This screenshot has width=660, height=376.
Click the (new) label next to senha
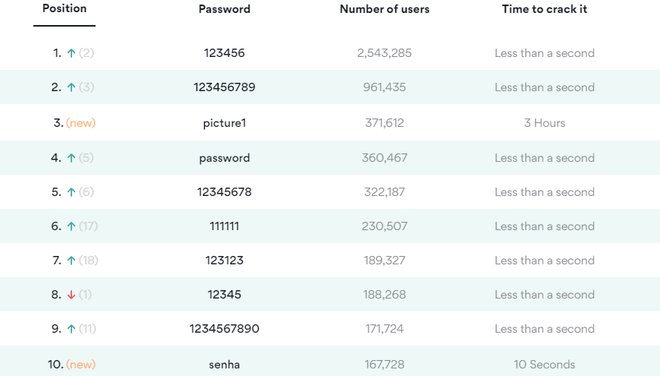click(81, 364)
